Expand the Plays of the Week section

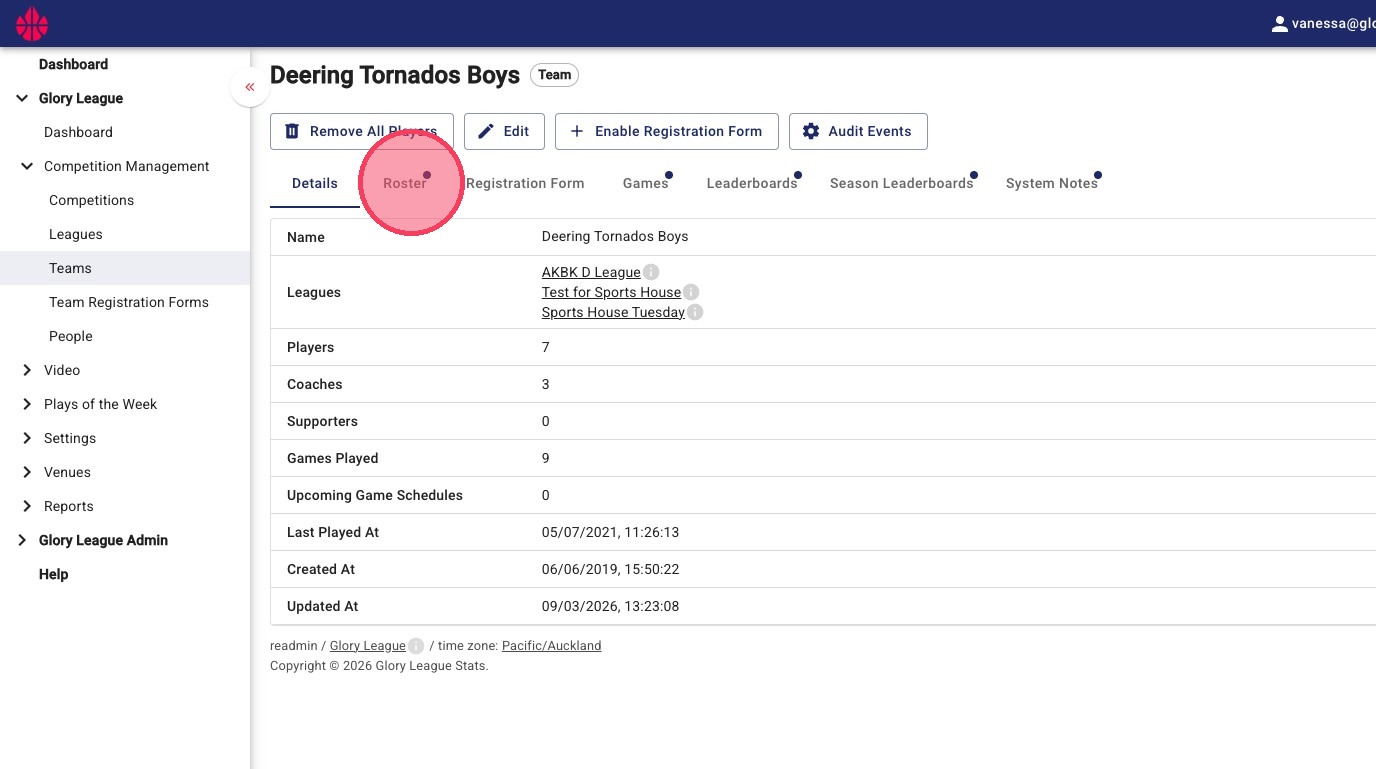[27, 404]
